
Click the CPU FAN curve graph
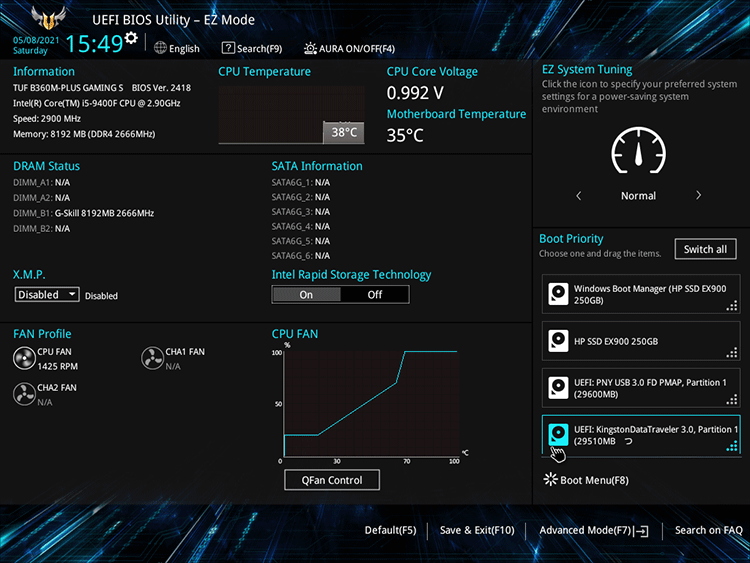[371, 403]
